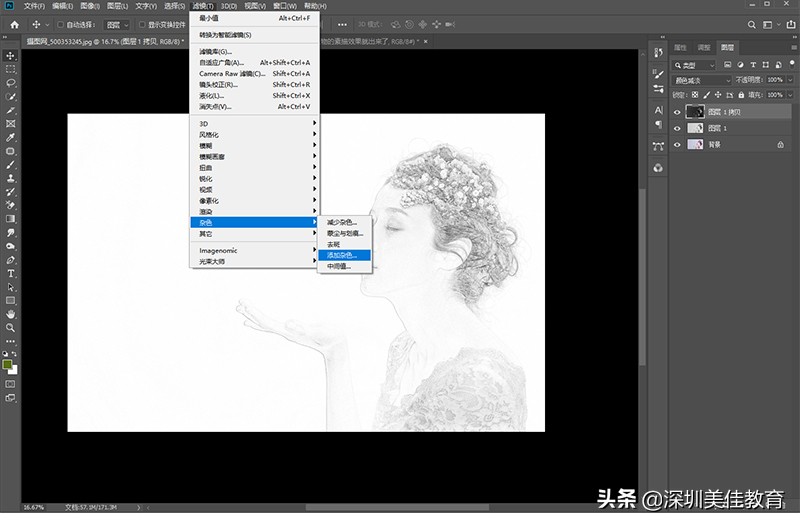Expand the 光束大师 filter submenu
This screenshot has height=525, width=800.
click(254, 262)
